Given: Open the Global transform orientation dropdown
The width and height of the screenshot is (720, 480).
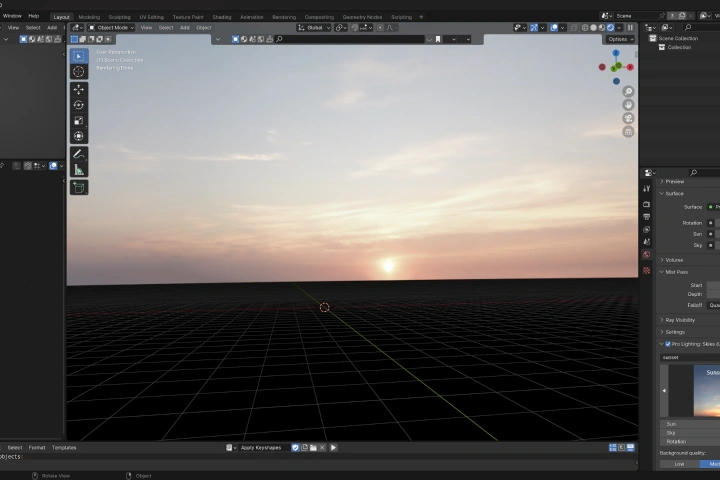Looking at the screenshot, I should (x=314, y=28).
